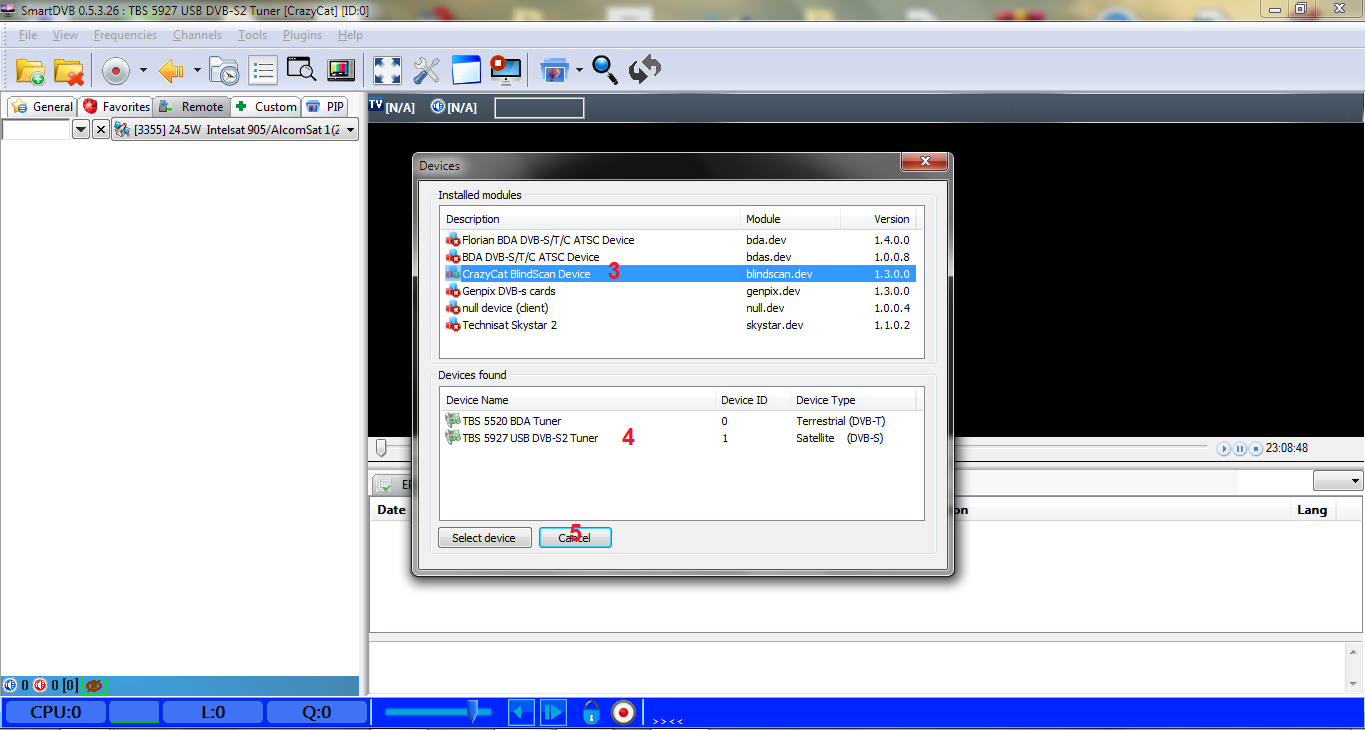Image resolution: width=1365 pixels, height=730 pixels.
Task: Open the Tools menu
Action: (x=252, y=35)
